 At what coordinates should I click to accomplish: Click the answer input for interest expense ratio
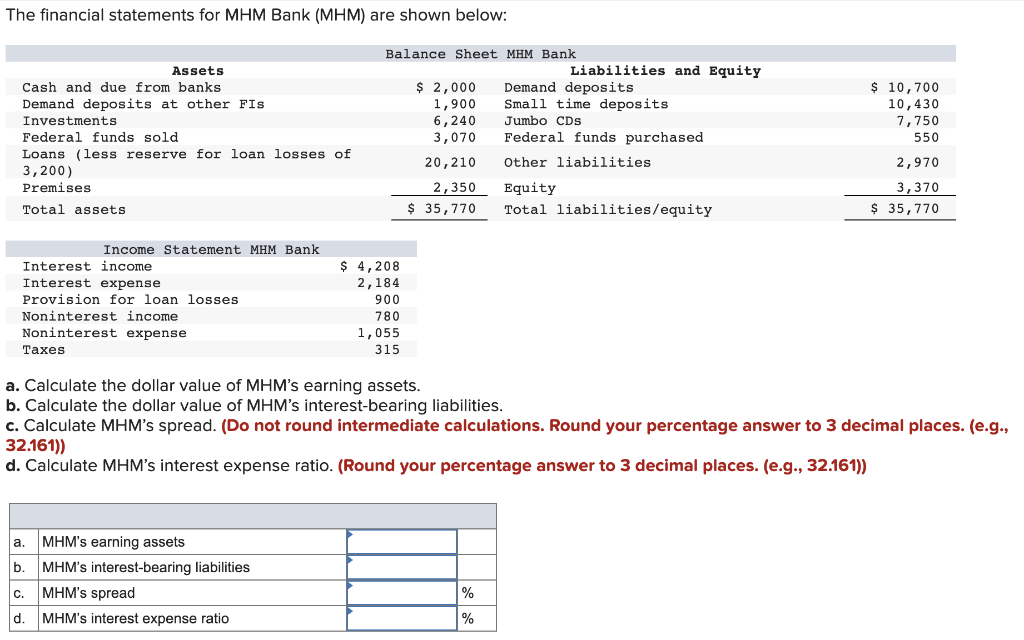pos(400,617)
